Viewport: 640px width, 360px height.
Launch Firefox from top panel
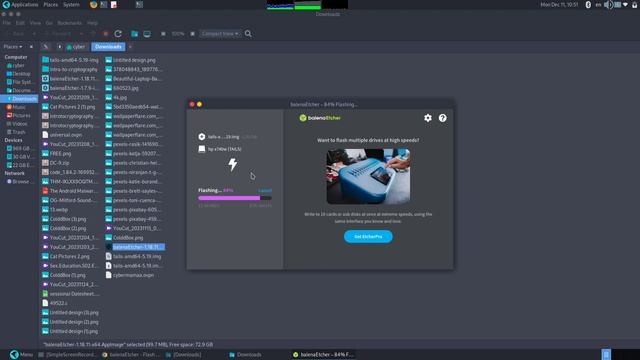[x=93, y=4]
